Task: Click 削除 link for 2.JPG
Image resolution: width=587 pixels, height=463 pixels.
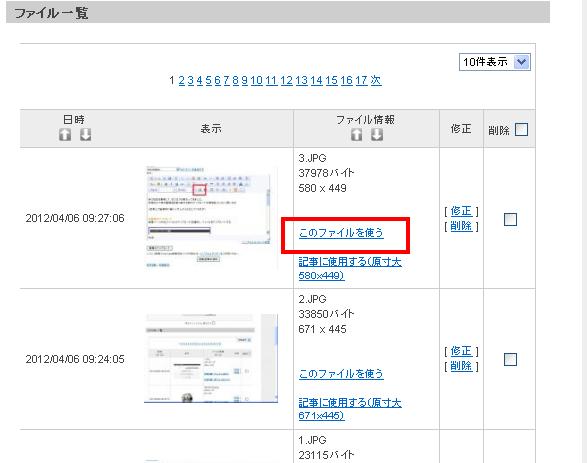Action: 461,366
